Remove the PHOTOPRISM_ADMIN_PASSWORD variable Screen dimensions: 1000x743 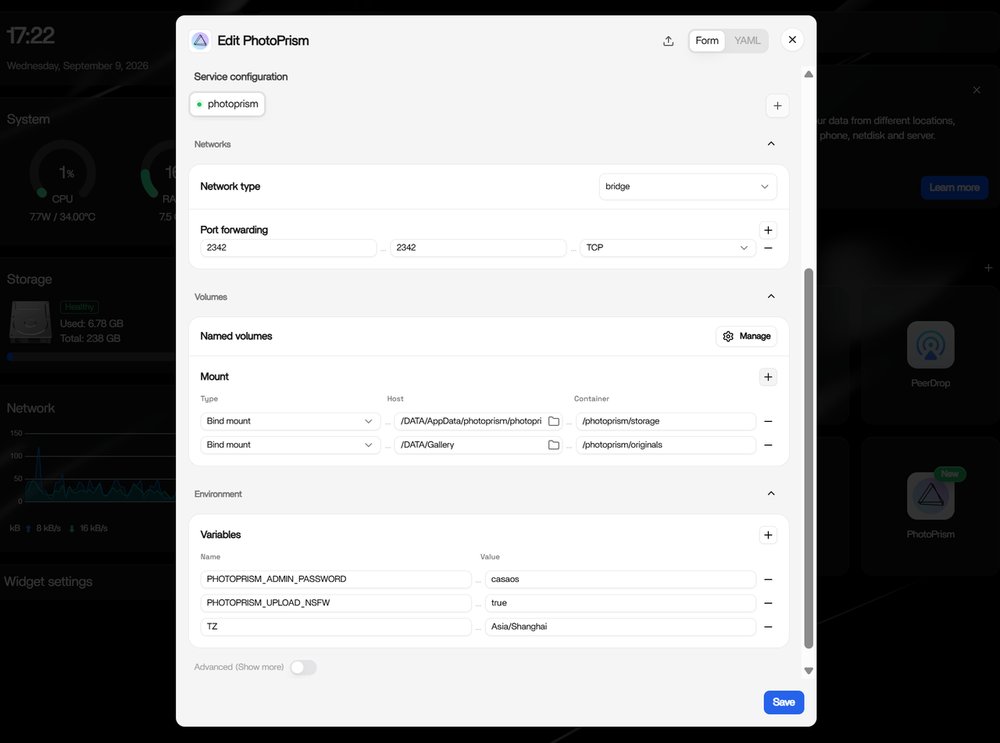click(x=768, y=579)
